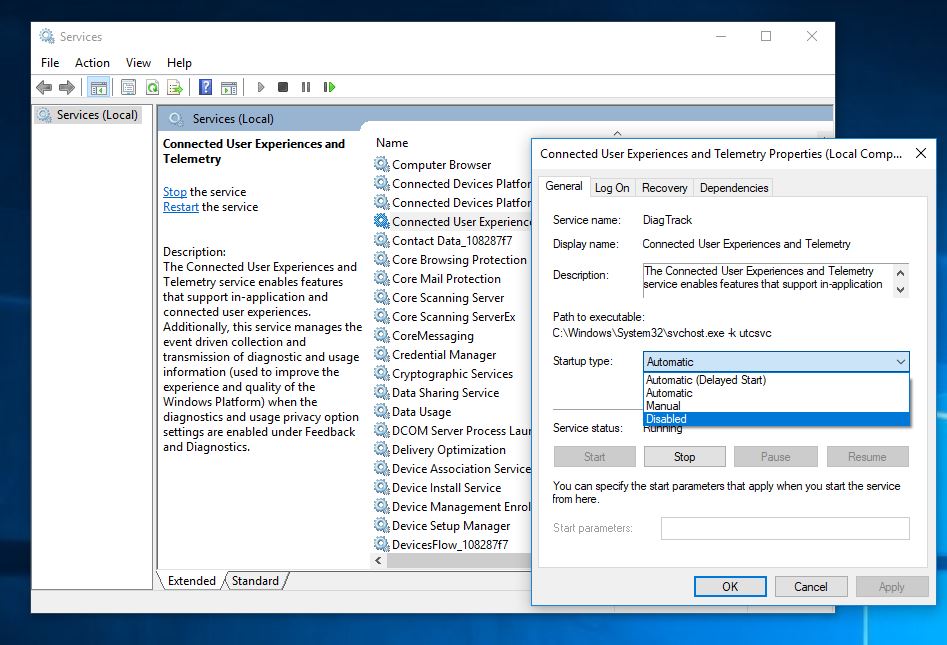This screenshot has width=947, height=645.
Task: Click the Stop Service square icon
Action: coord(283,88)
